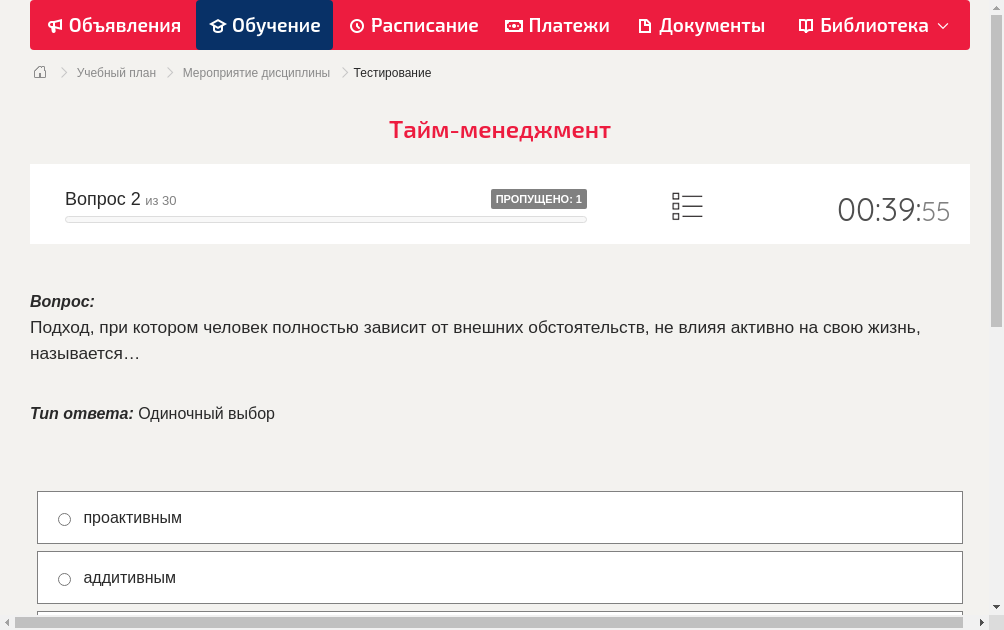Screen dimensions: 1004x630
Task: Switch to the Расписание menu tab
Action: 413,25
